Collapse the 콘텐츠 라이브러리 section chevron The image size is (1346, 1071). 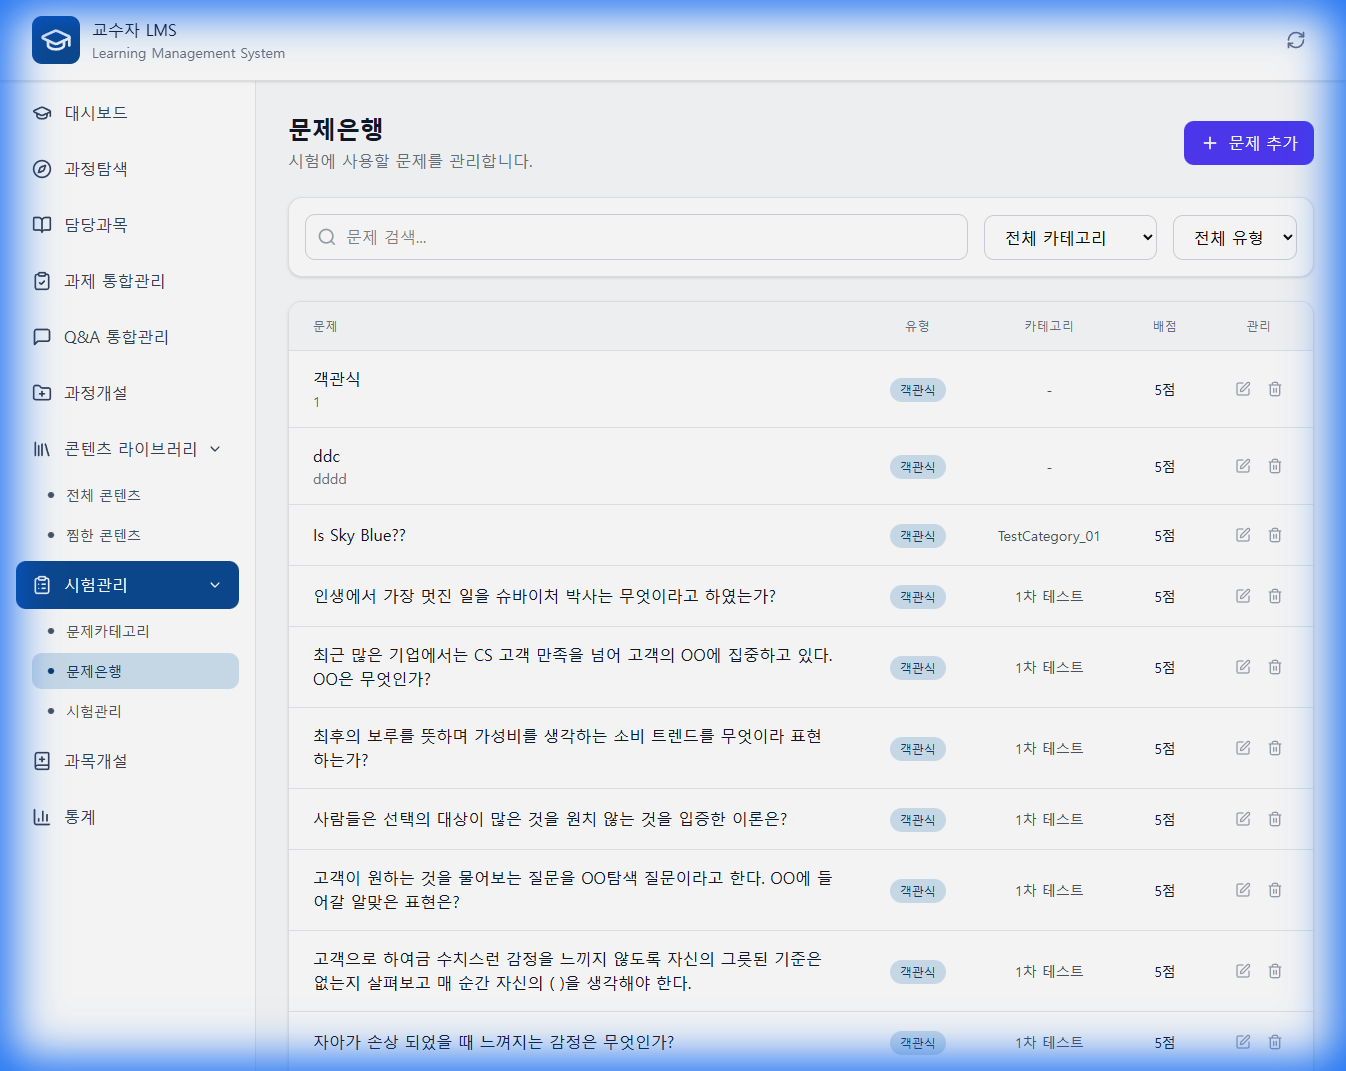tap(215, 449)
